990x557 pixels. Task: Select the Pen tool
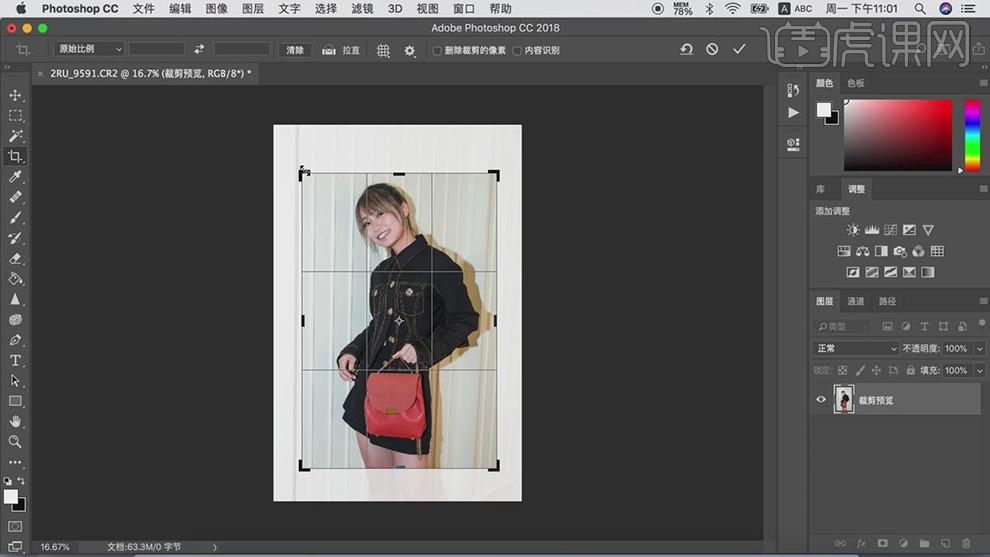tap(15, 340)
